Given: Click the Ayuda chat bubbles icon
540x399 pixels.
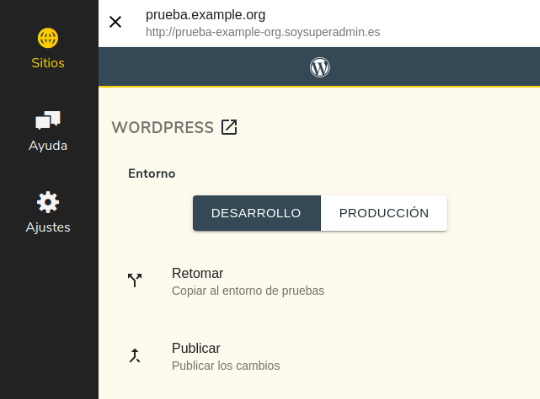Looking at the screenshot, I should click(x=48, y=120).
